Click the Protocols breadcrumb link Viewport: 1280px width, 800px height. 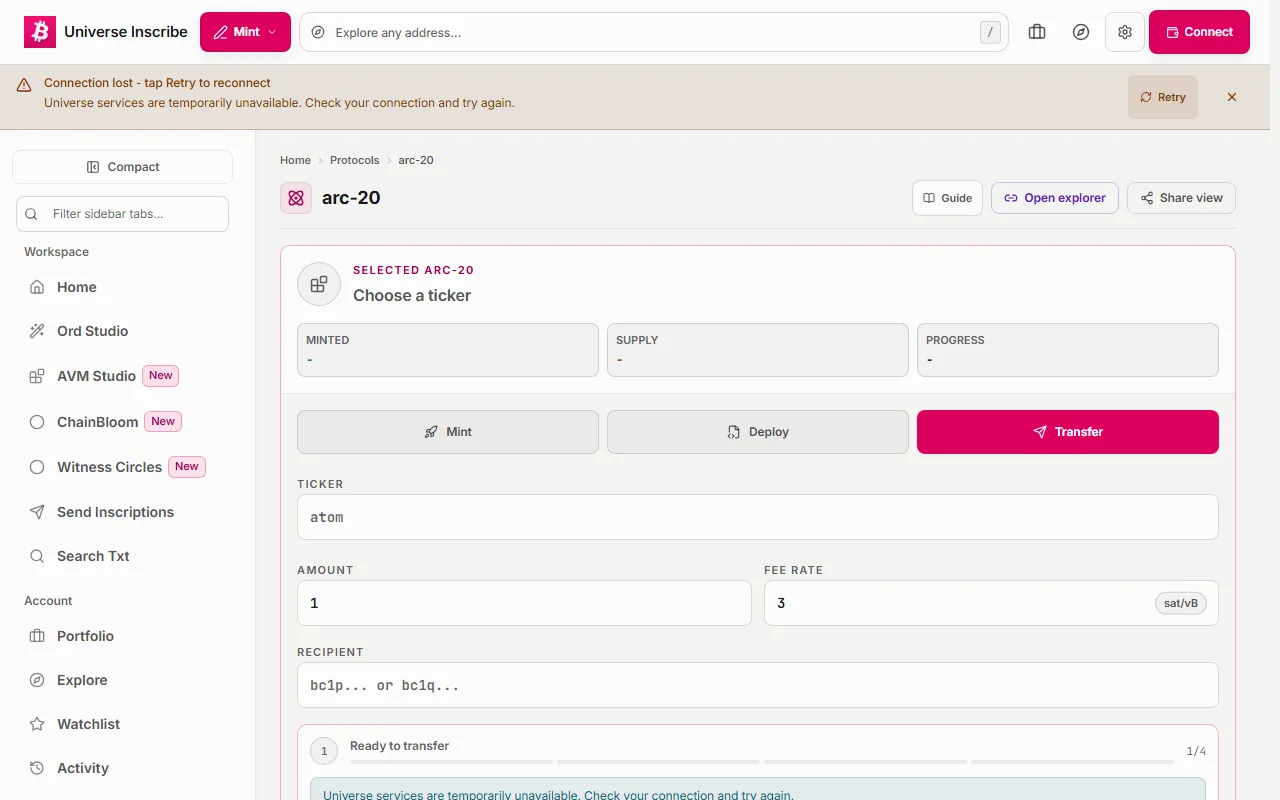tap(355, 160)
